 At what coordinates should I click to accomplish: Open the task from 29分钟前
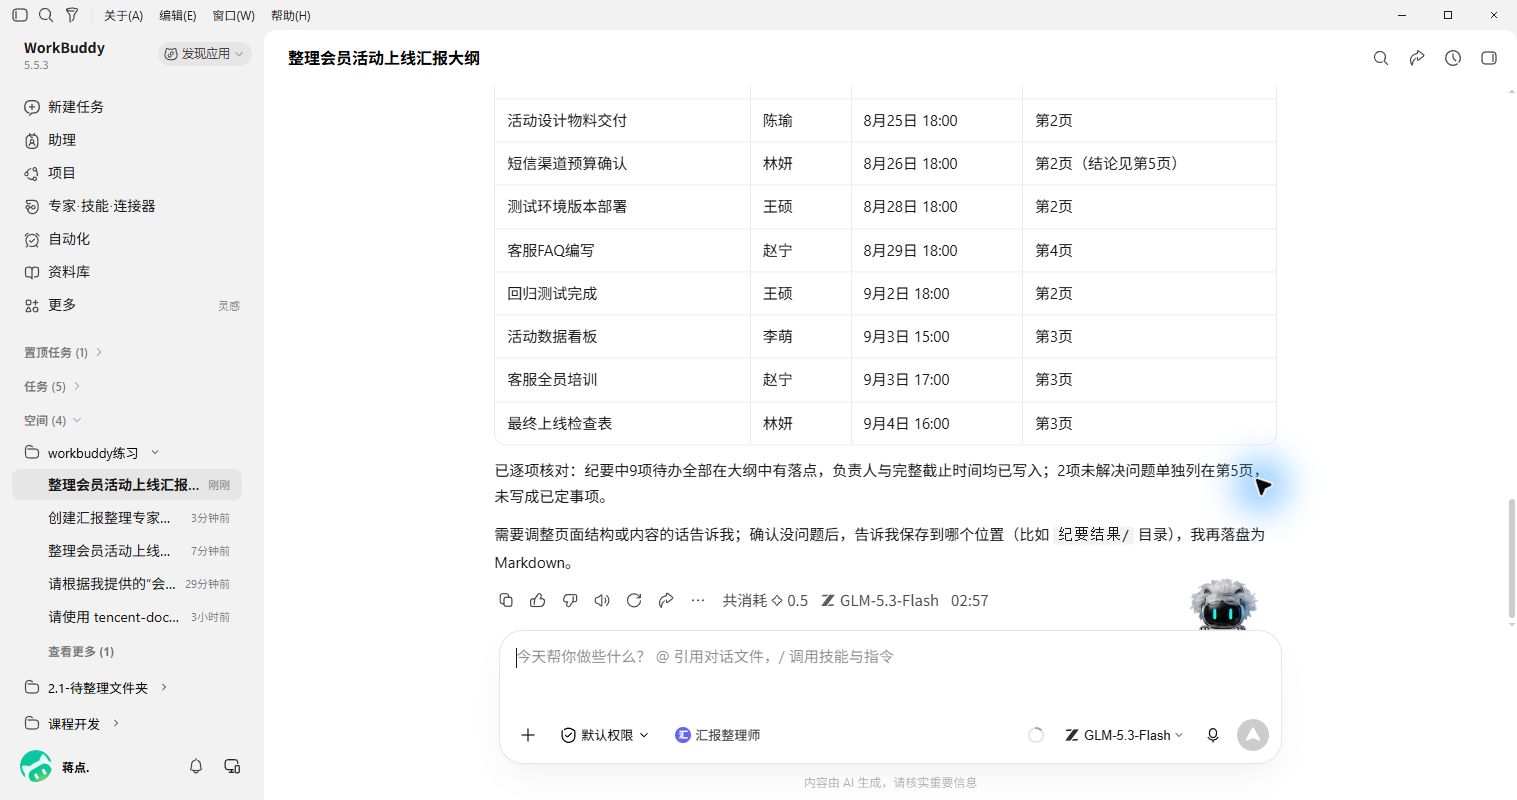point(127,584)
